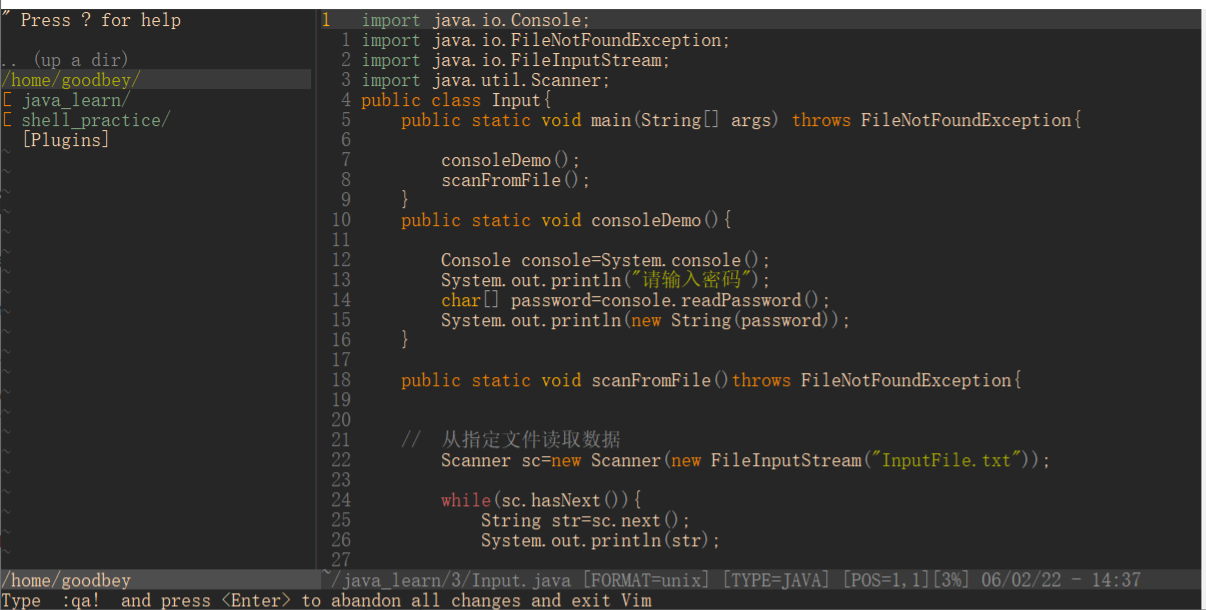Click relative line number 22 in gutter
This screenshot has width=1206, height=610.
341,460
